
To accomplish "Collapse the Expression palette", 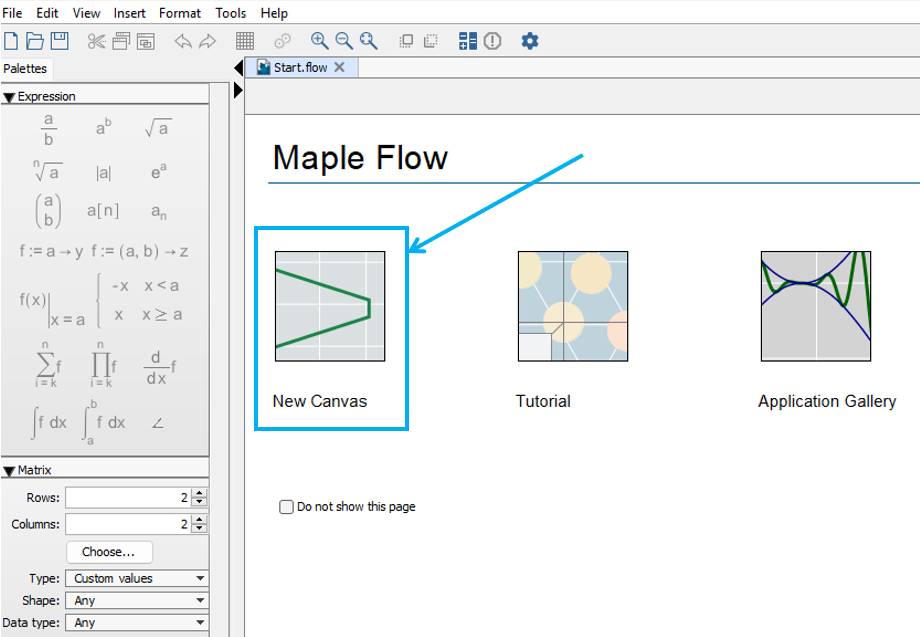I will click(x=9, y=97).
